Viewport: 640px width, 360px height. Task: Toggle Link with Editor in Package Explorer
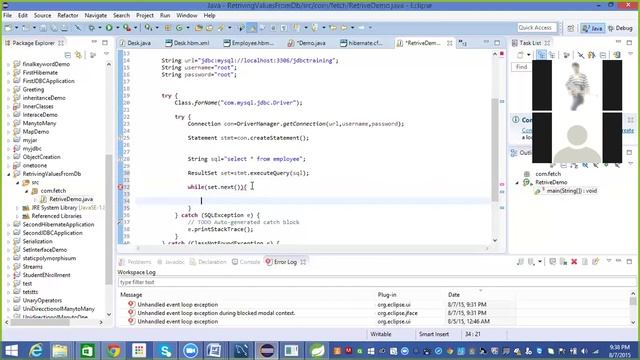coord(78,55)
